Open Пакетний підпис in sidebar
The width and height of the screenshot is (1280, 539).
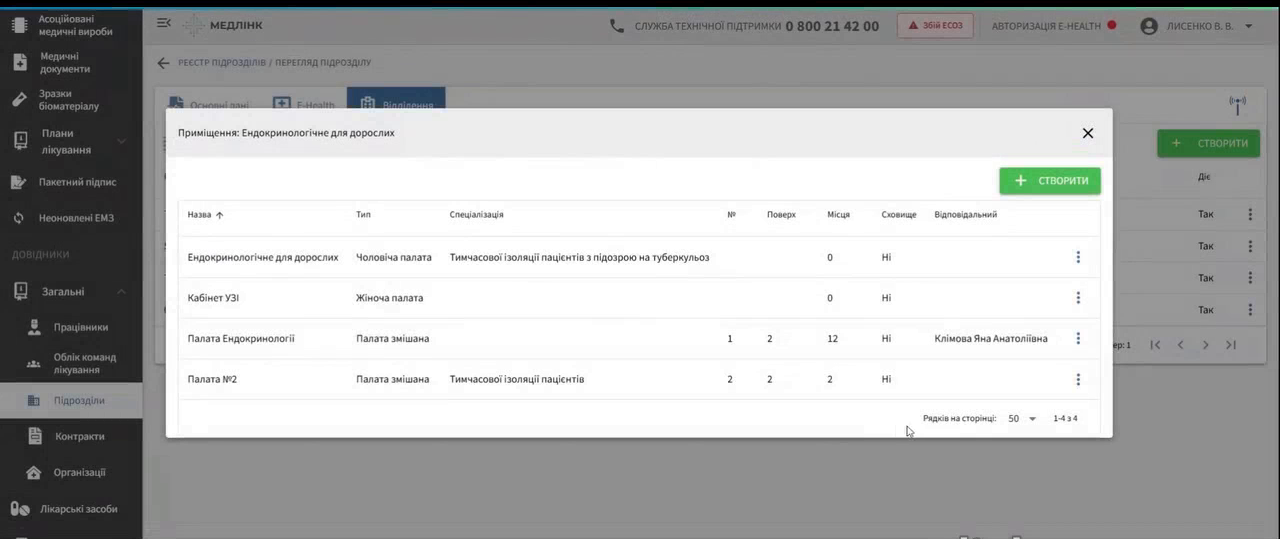pos(71,182)
